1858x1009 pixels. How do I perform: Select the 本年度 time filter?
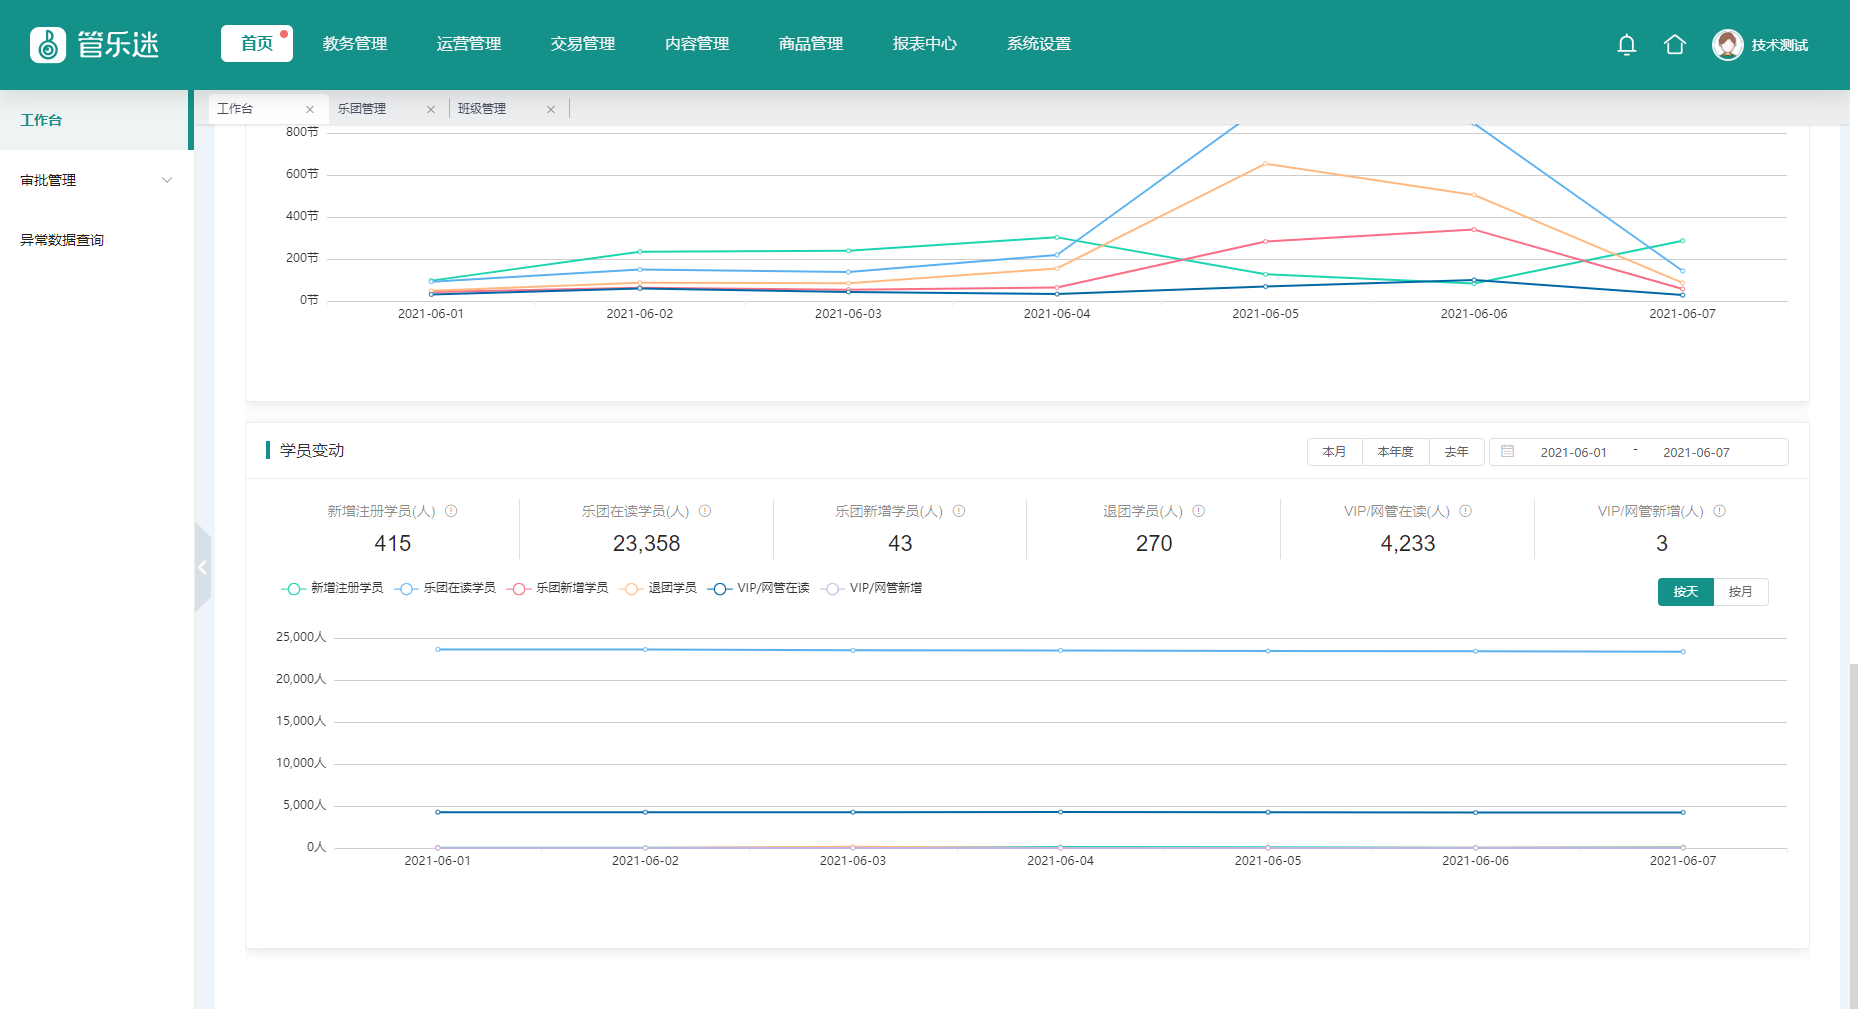click(x=1395, y=452)
